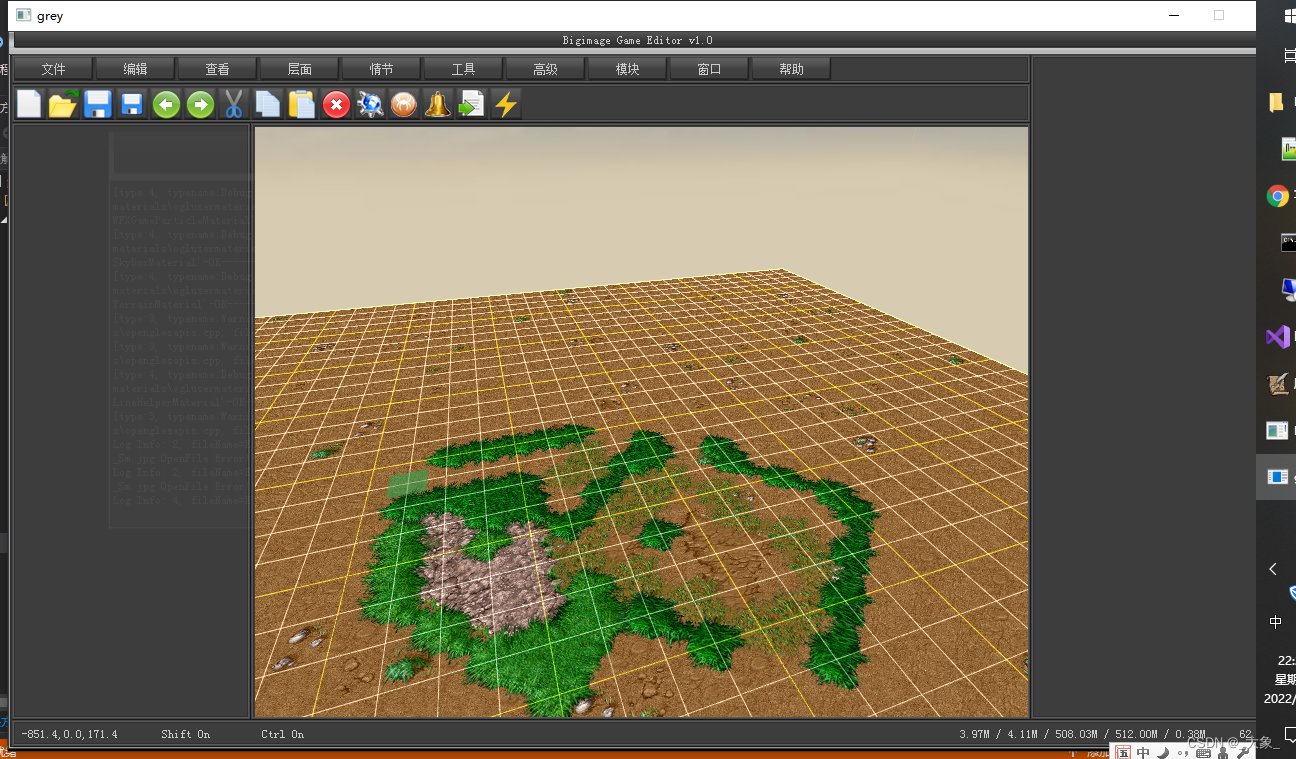Screen dimensions: 1296x759
Task: Delete with the red X circle icon
Action: pyautogui.click(x=336, y=104)
